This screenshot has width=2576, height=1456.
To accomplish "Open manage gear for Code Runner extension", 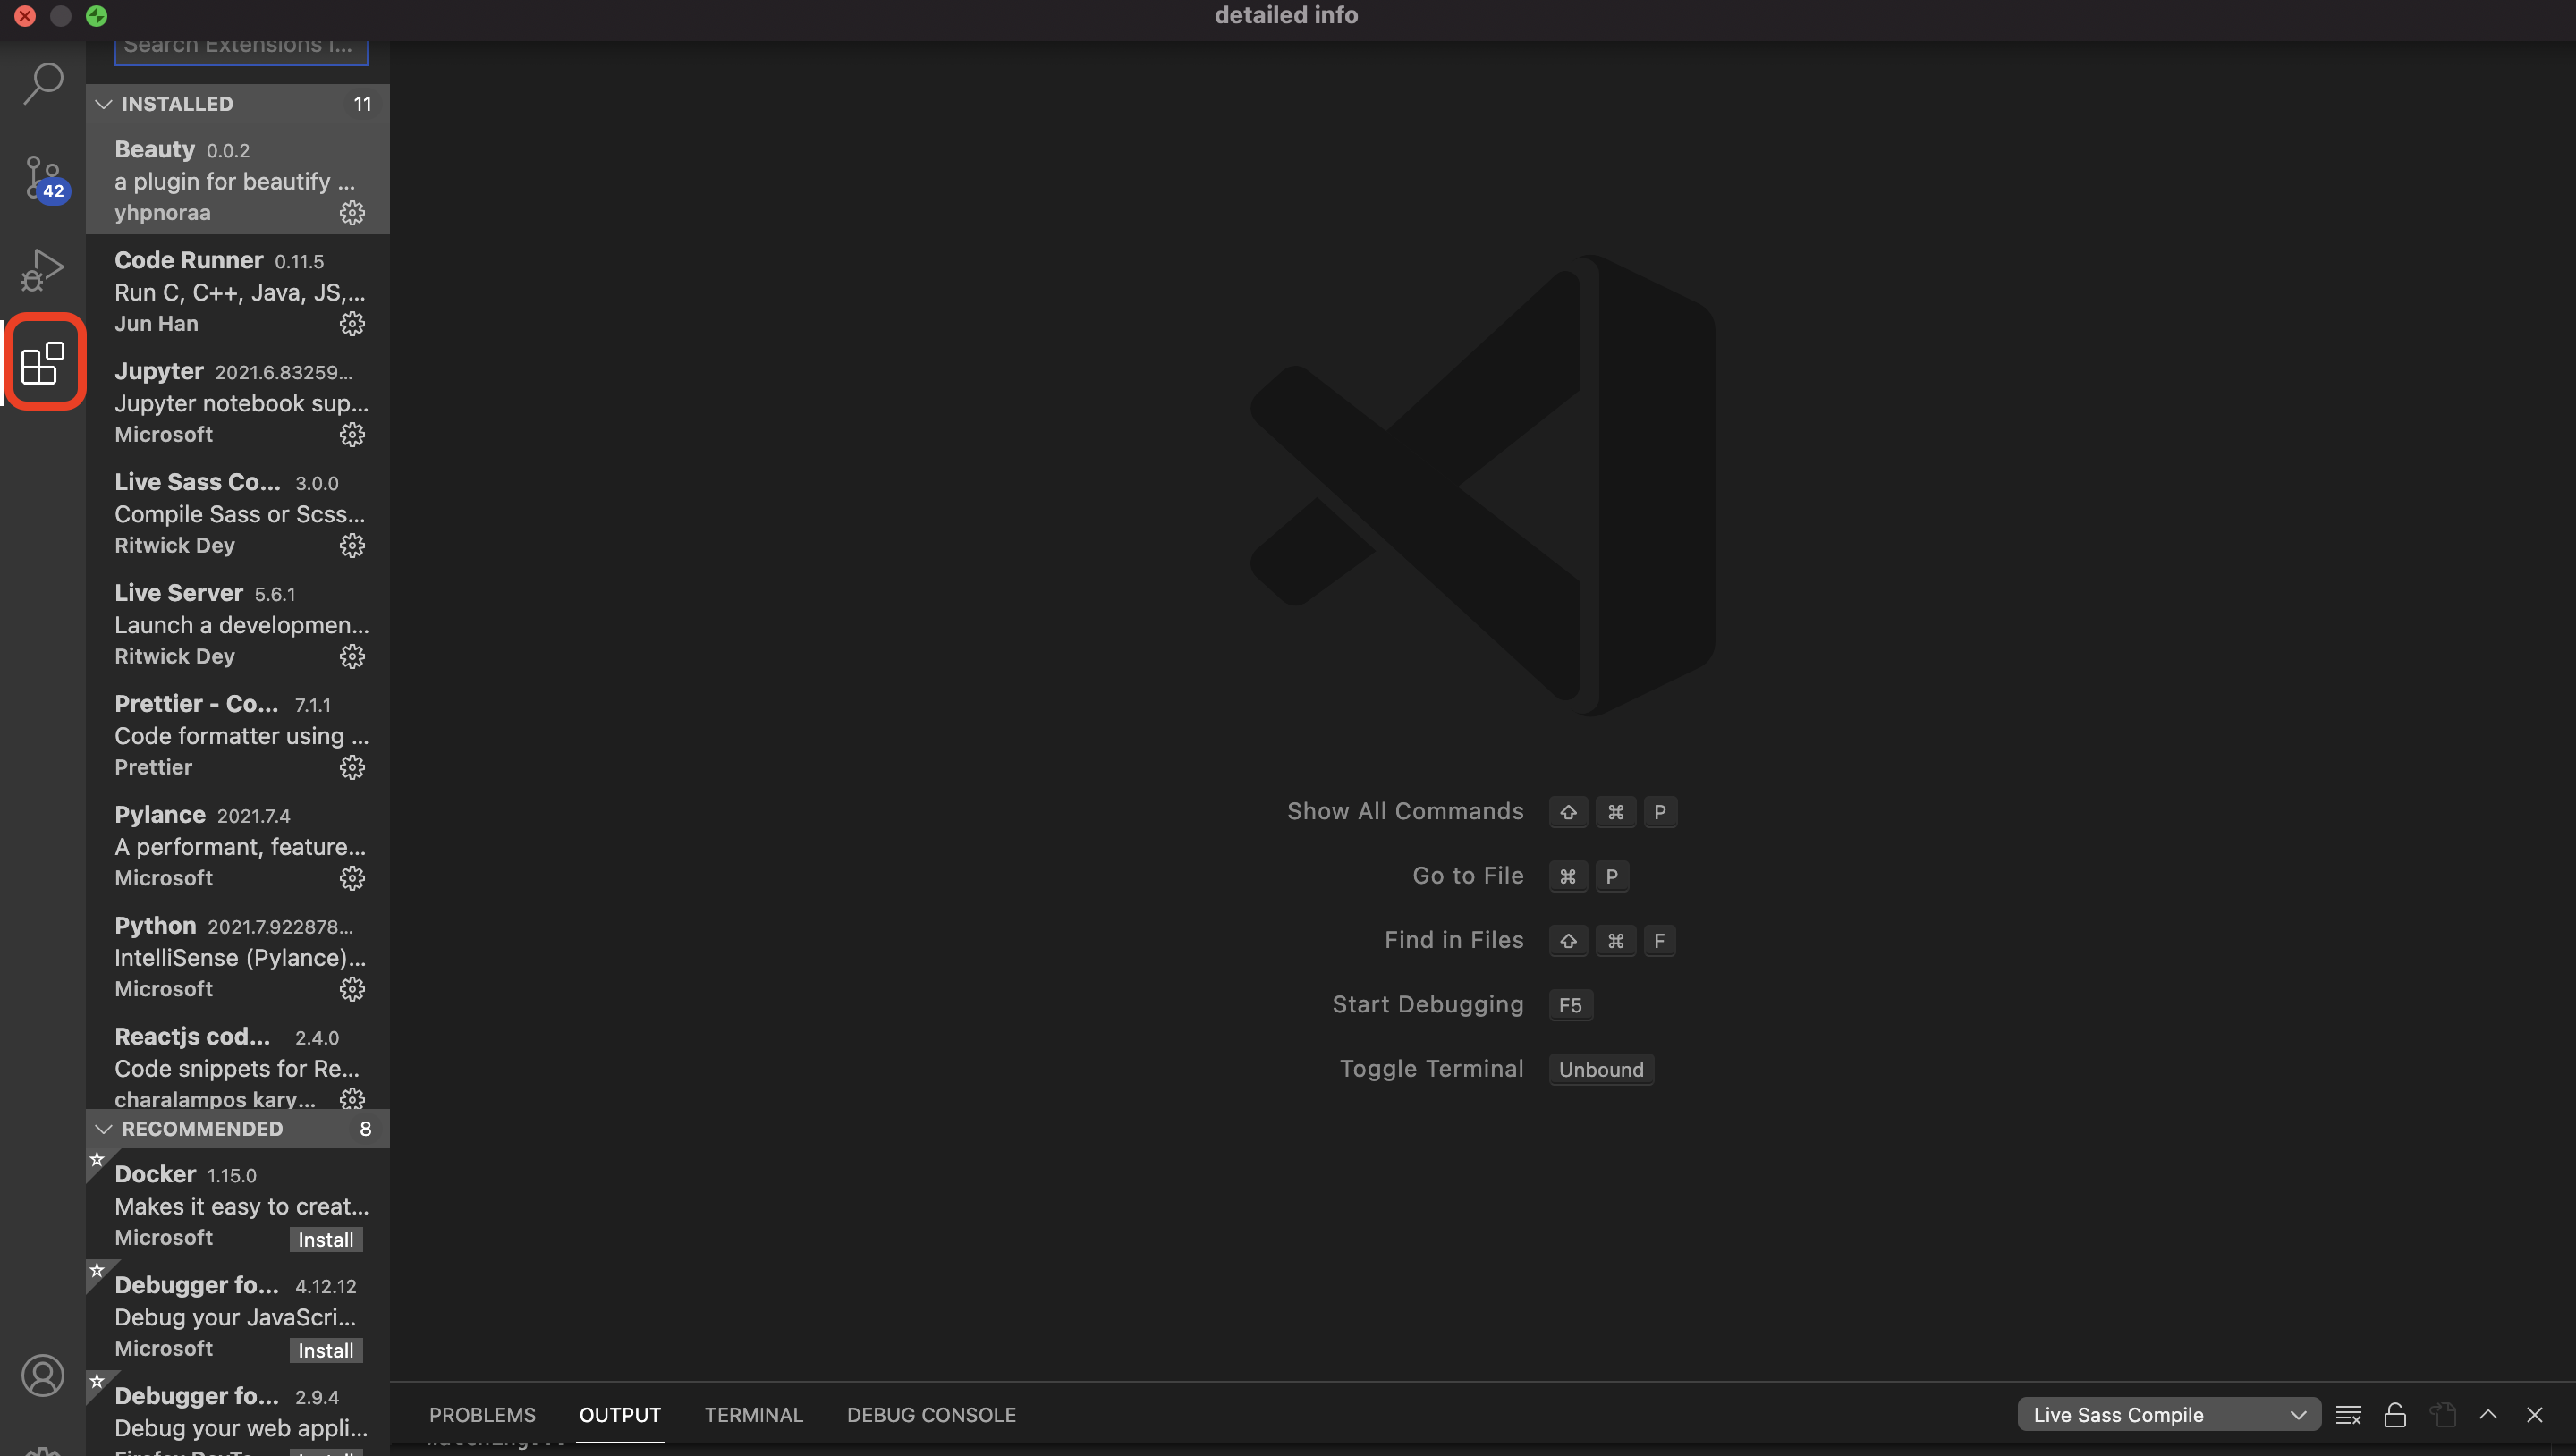I will coord(352,324).
